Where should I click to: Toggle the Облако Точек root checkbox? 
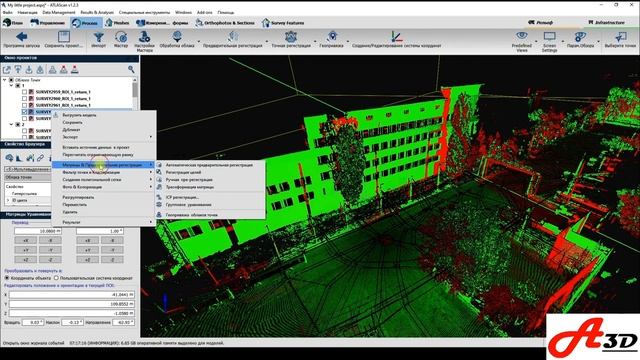coord(11,80)
